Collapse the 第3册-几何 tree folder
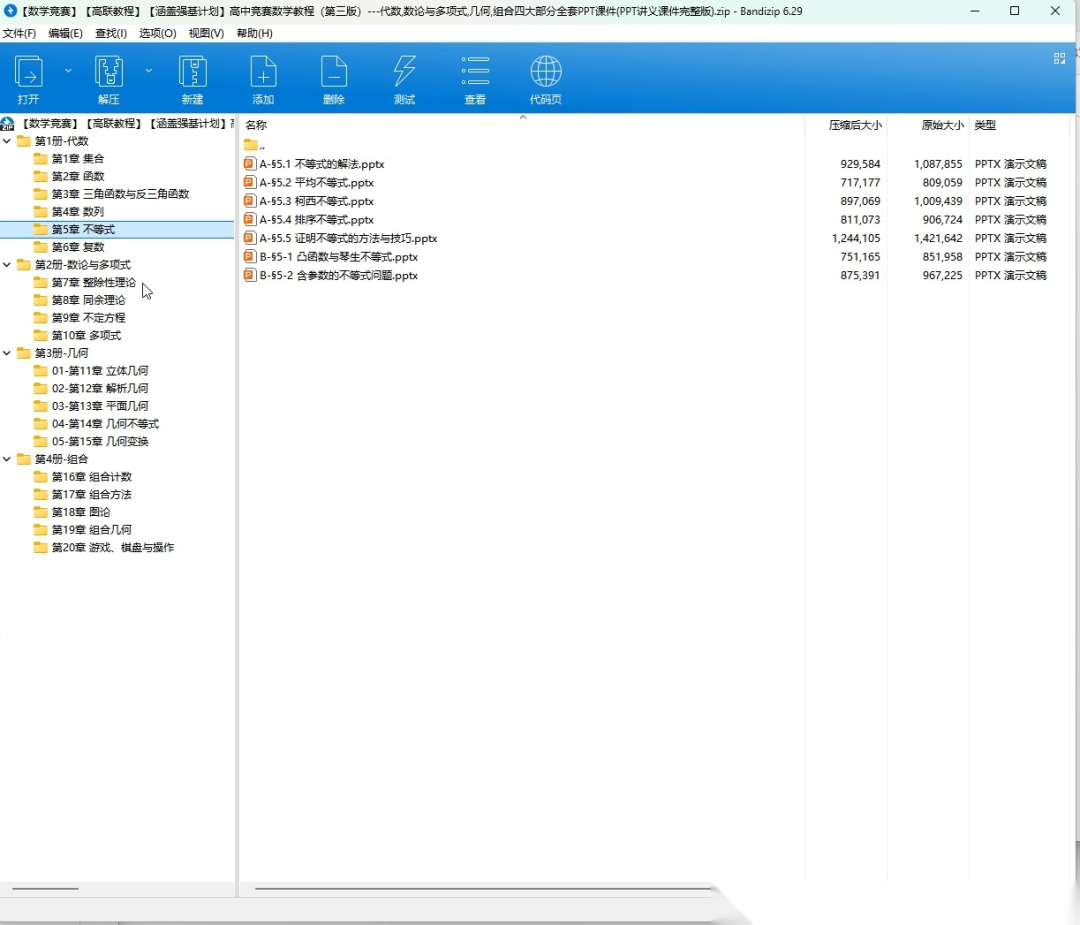Image resolution: width=1080 pixels, height=925 pixels. click(8, 353)
